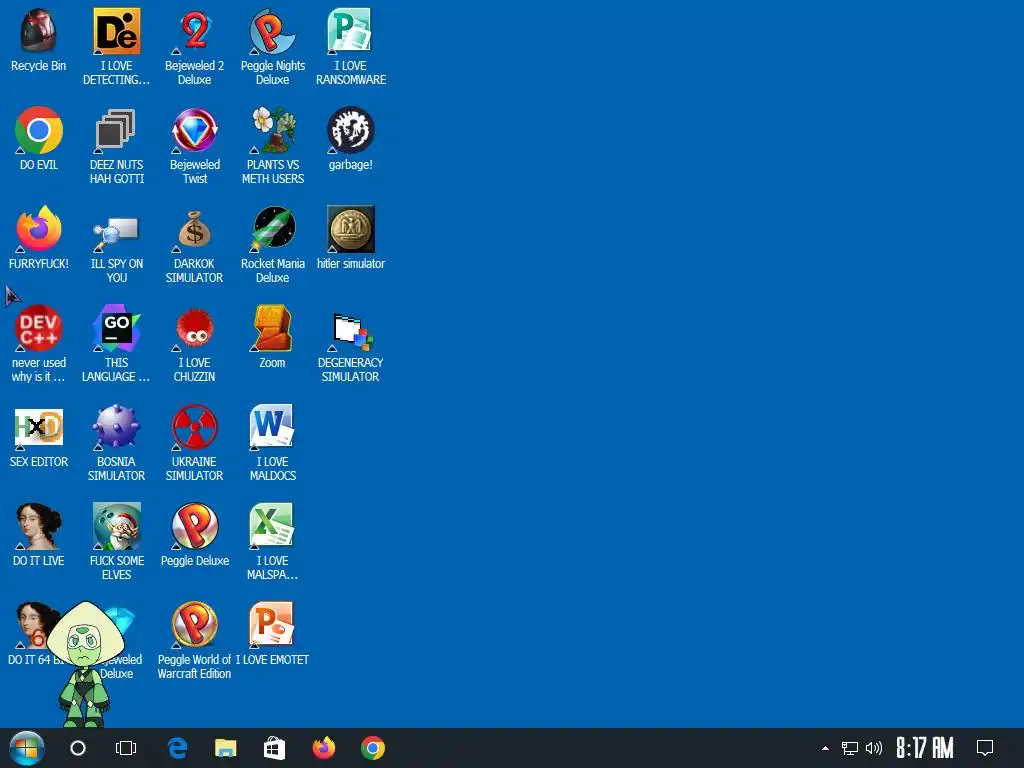Launch Microsoft Edge from the taskbar

pyautogui.click(x=177, y=748)
